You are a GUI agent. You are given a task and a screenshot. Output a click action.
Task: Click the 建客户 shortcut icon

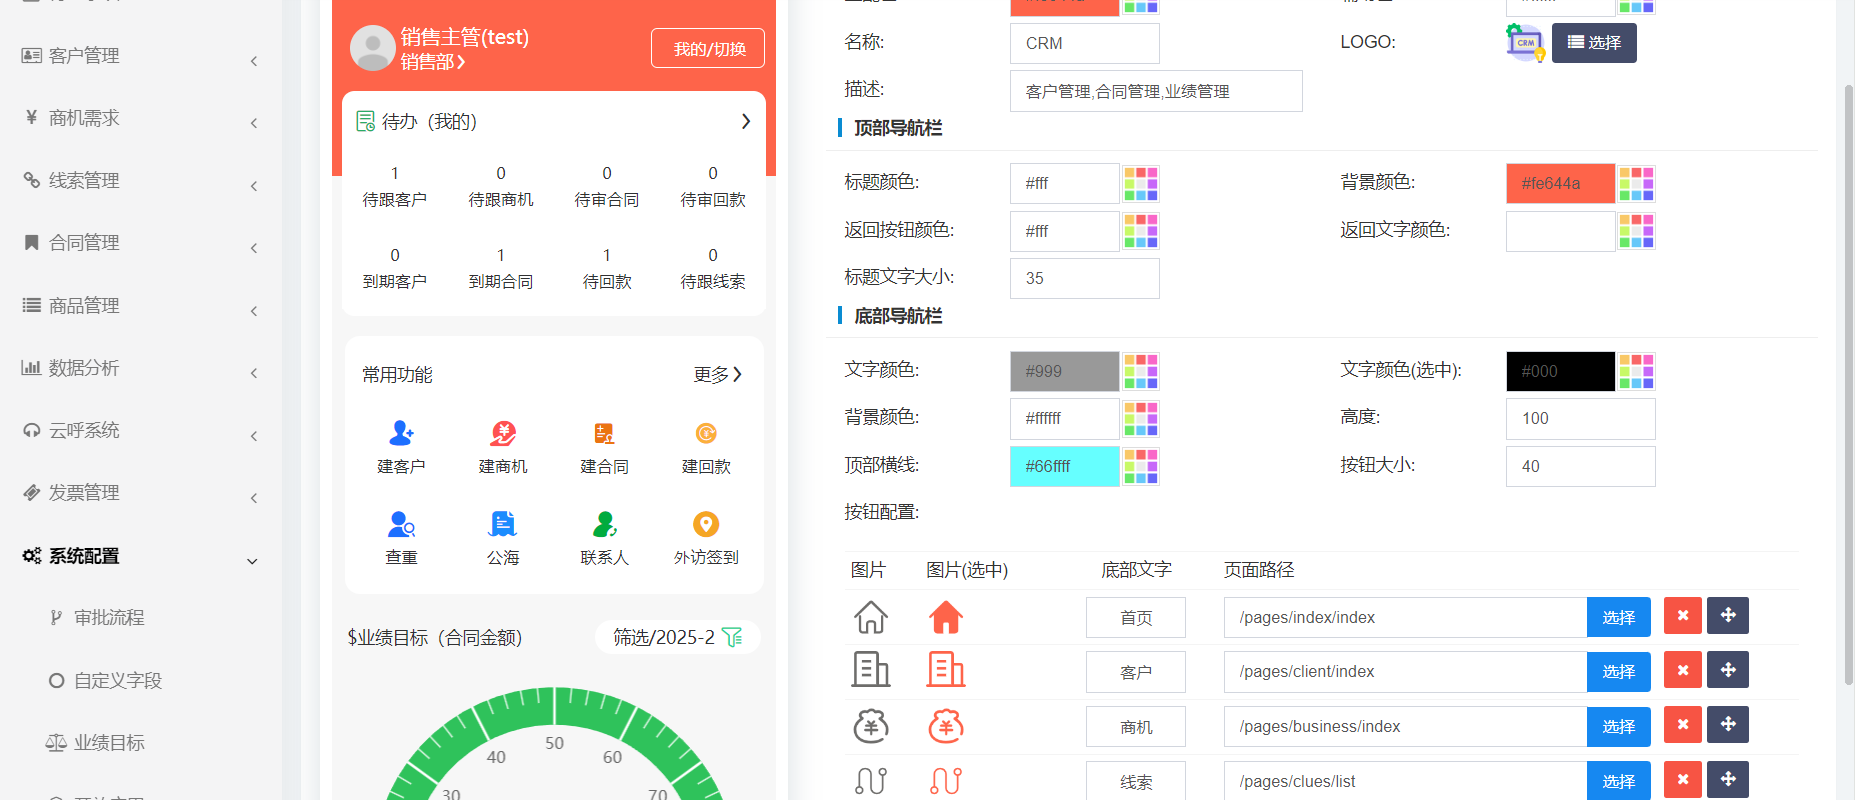coord(401,433)
